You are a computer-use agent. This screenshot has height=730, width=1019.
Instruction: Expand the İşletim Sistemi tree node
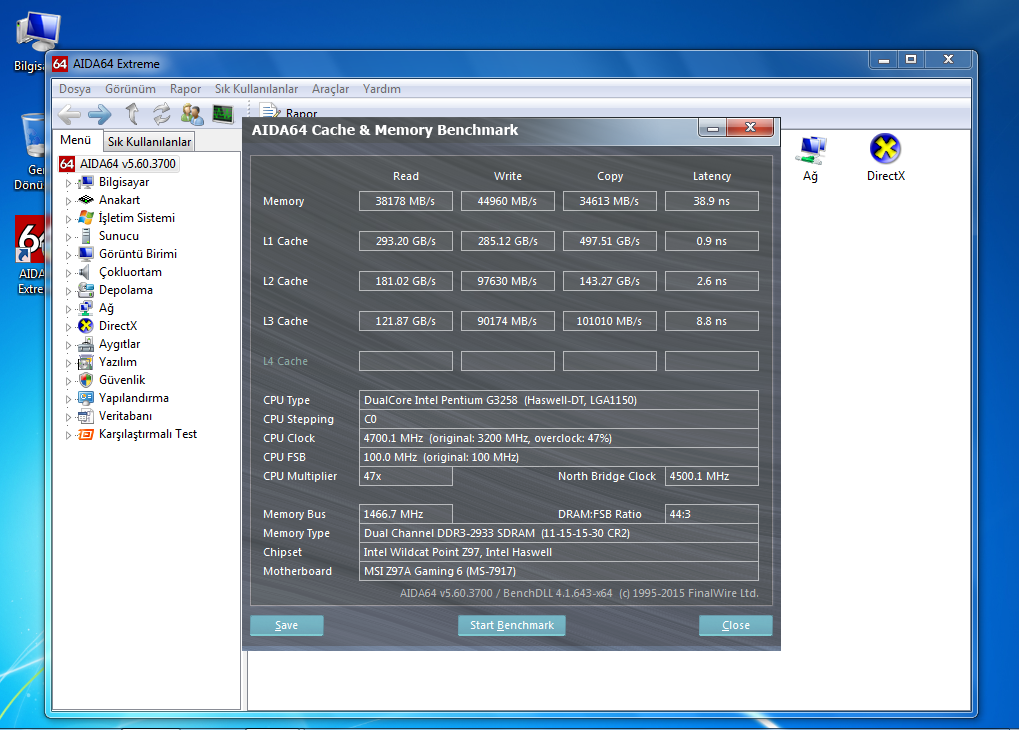coord(68,218)
